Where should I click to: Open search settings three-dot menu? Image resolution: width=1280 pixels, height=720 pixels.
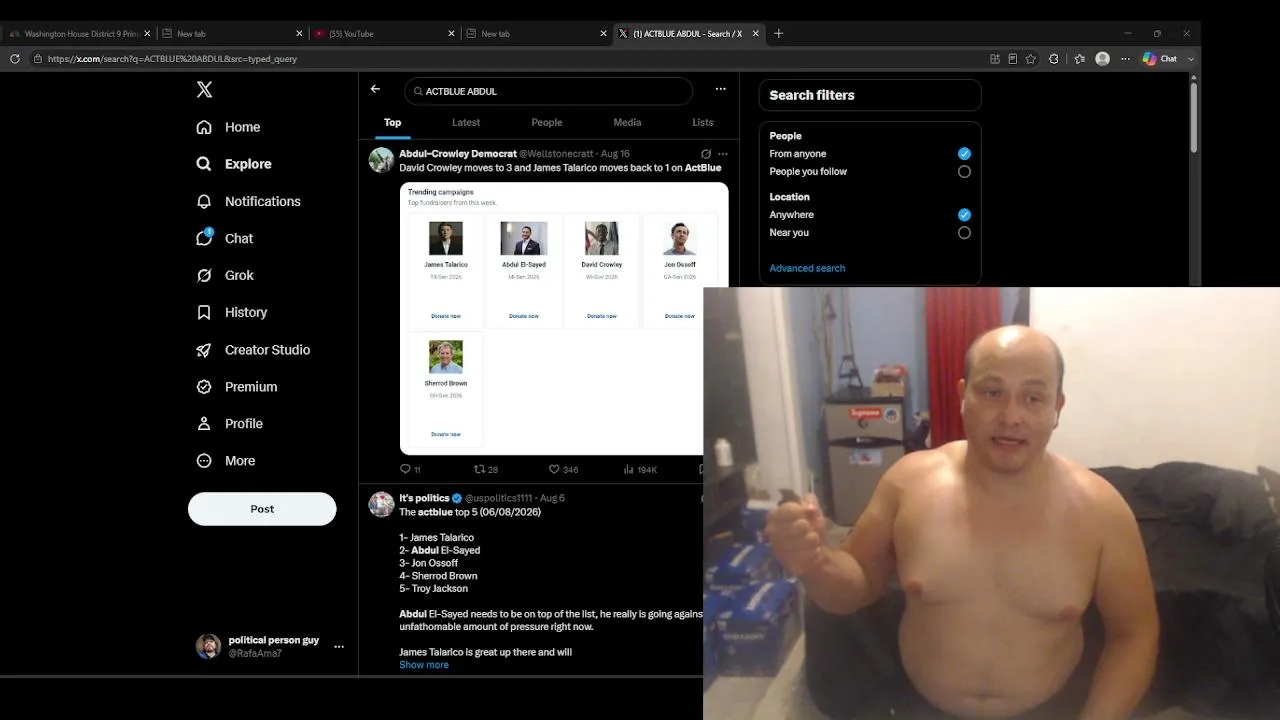(x=720, y=89)
